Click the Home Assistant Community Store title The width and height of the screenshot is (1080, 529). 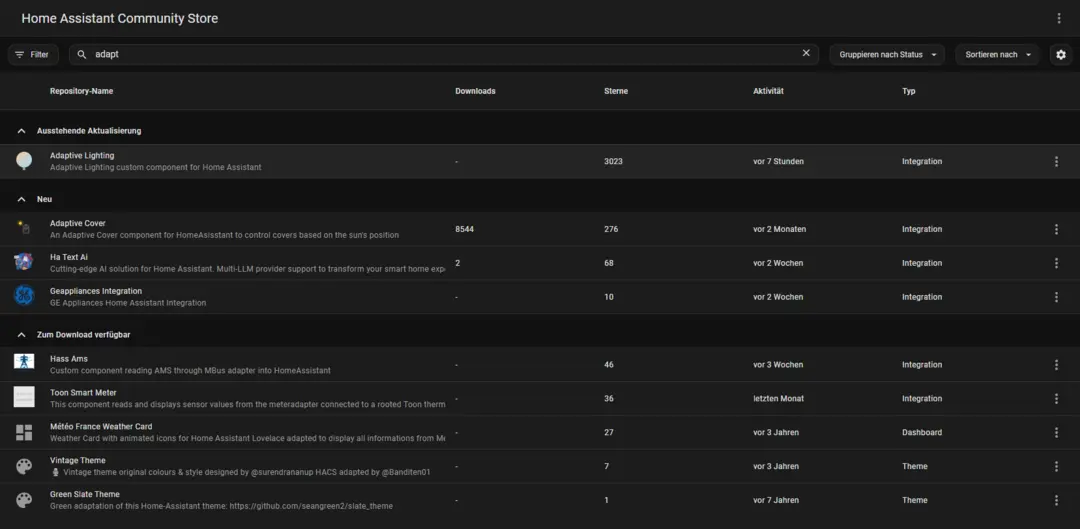click(120, 19)
